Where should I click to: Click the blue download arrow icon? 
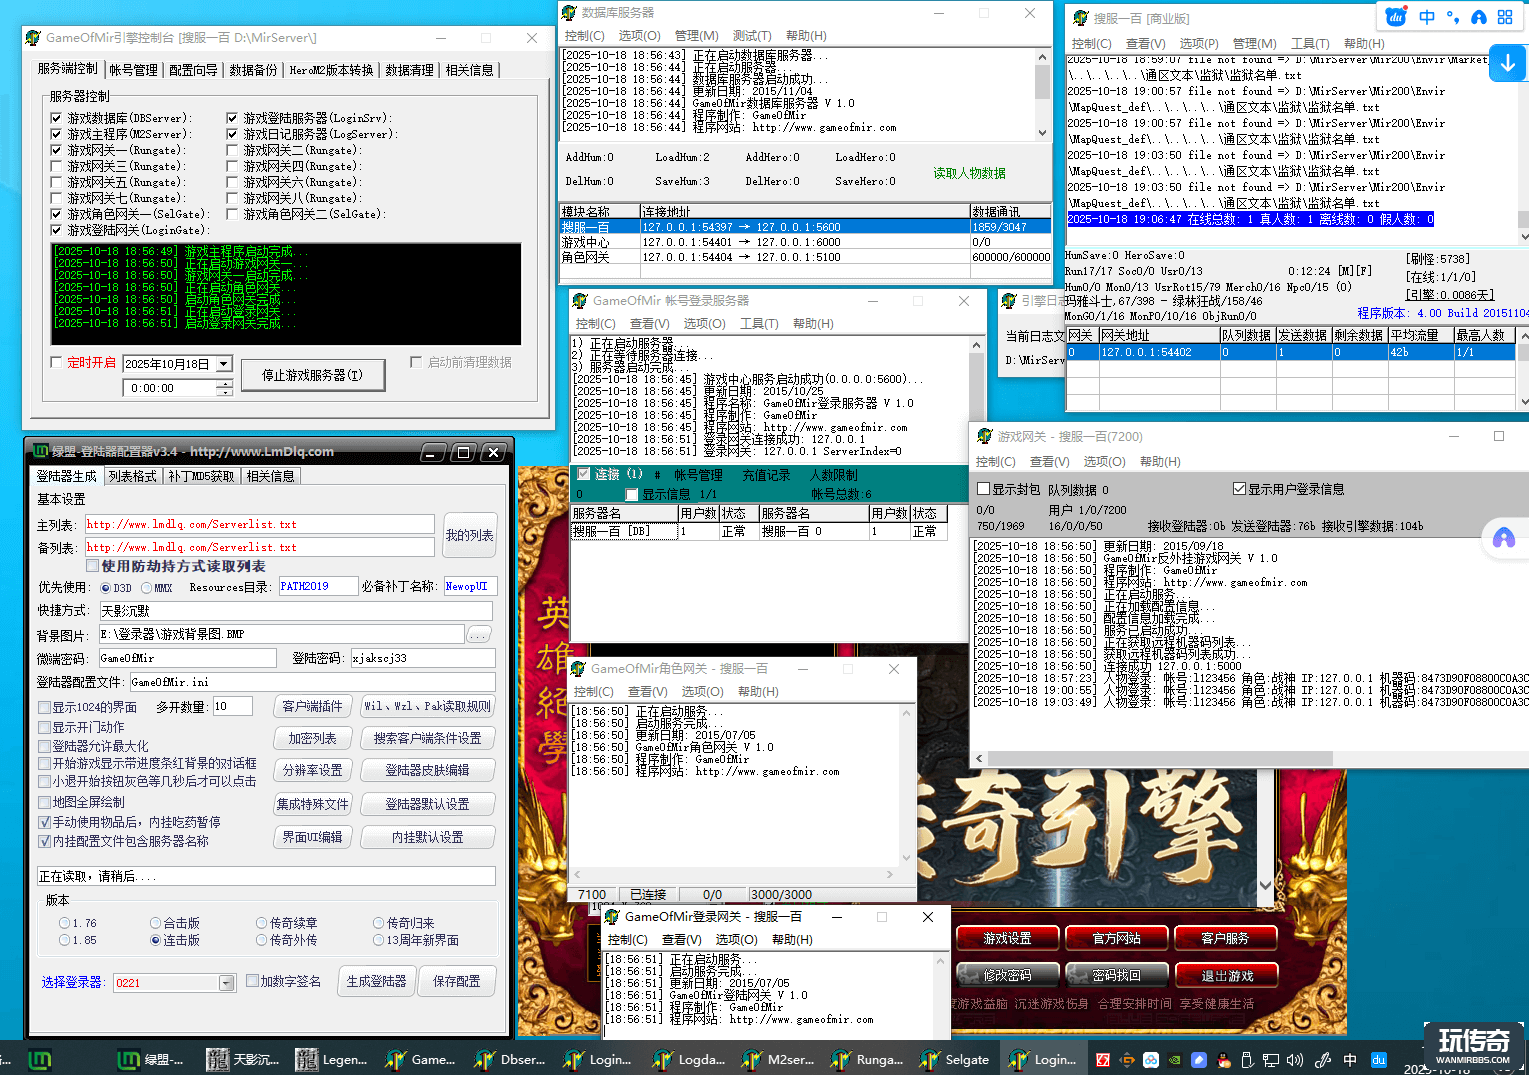click(1507, 63)
